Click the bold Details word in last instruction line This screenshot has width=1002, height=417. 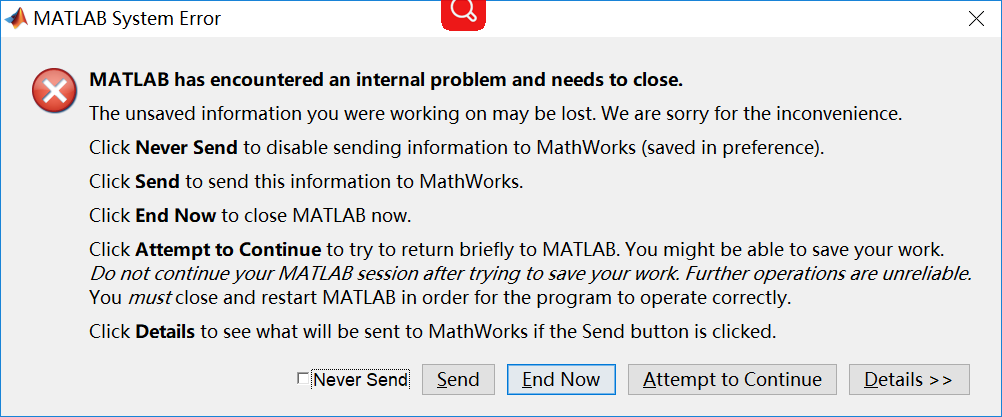(165, 331)
